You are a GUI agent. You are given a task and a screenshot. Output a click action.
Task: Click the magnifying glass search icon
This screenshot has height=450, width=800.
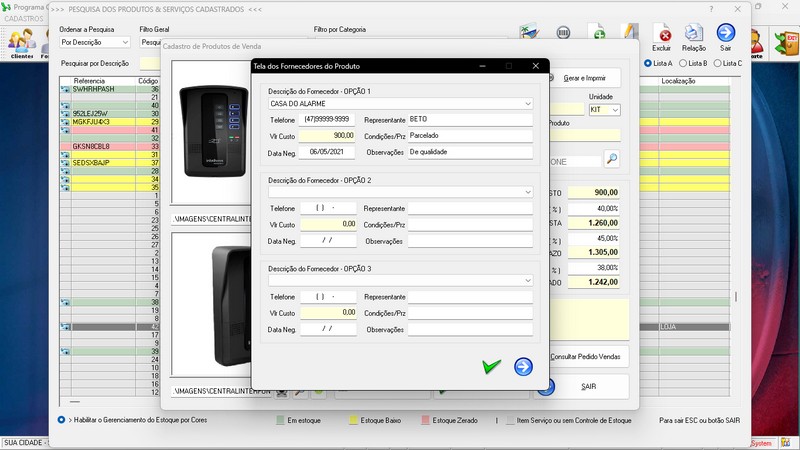click(x=611, y=159)
